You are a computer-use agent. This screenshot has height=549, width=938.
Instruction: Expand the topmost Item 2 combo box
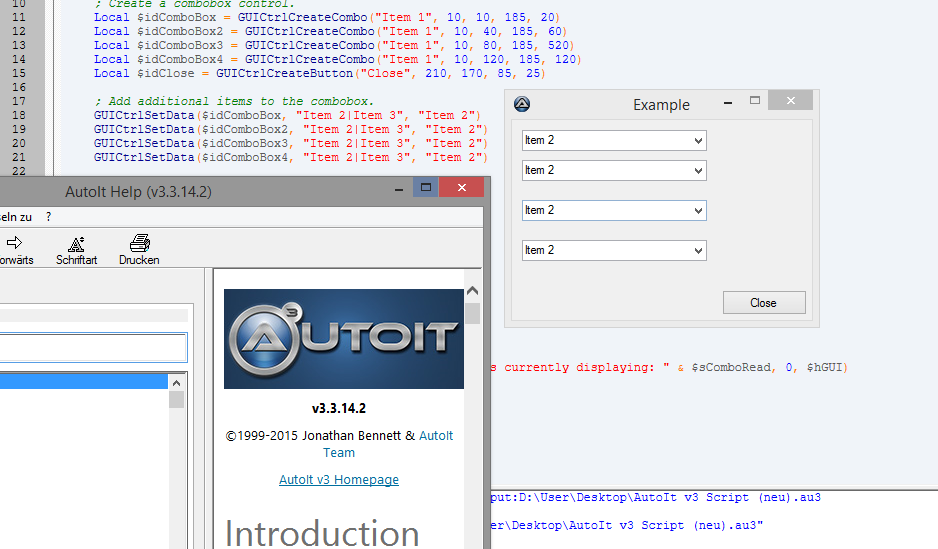[697, 141]
